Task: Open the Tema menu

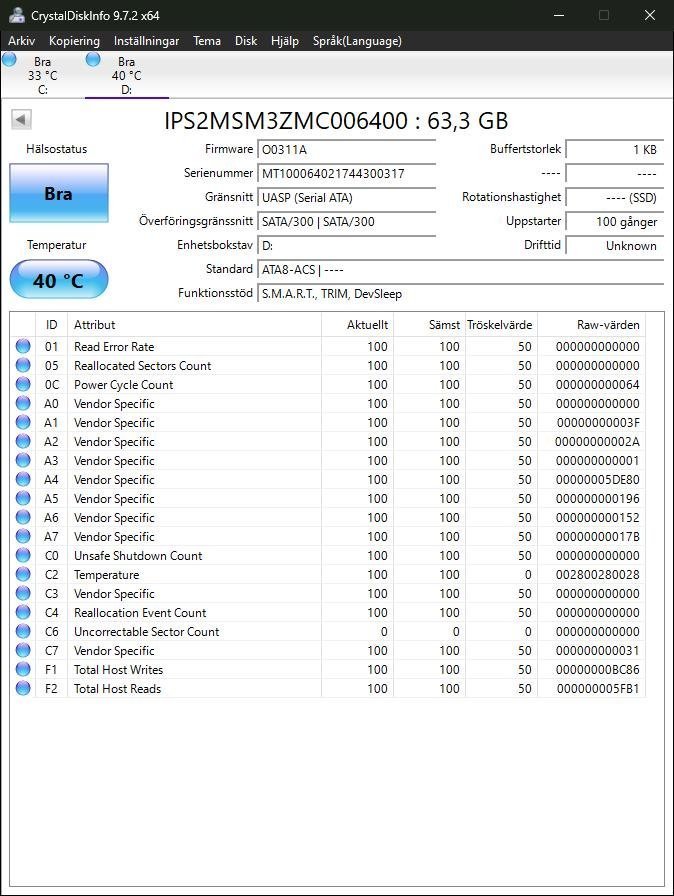Action: coord(207,41)
